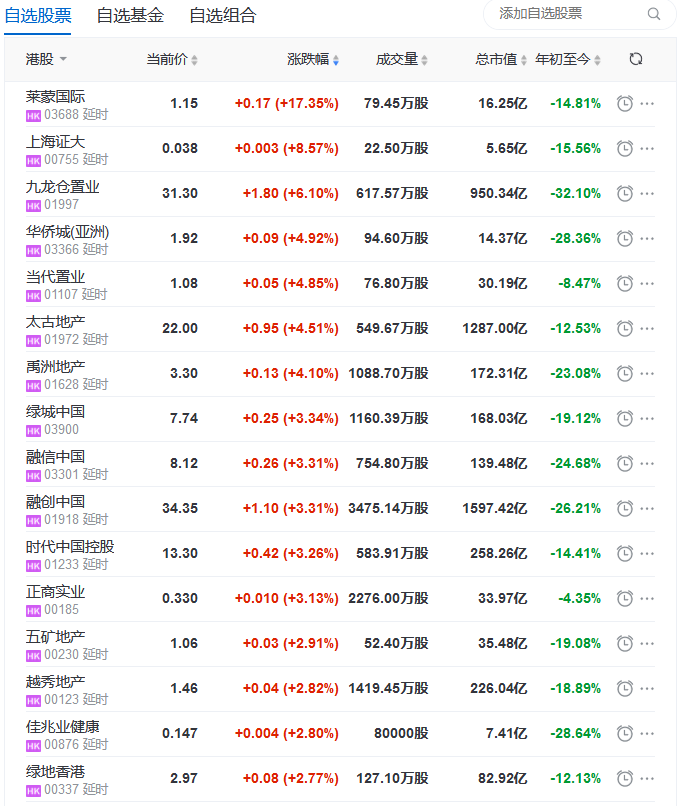The width and height of the screenshot is (686, 806).
Task: Open 绿地香港 stock page
Action: click(55, 772)
